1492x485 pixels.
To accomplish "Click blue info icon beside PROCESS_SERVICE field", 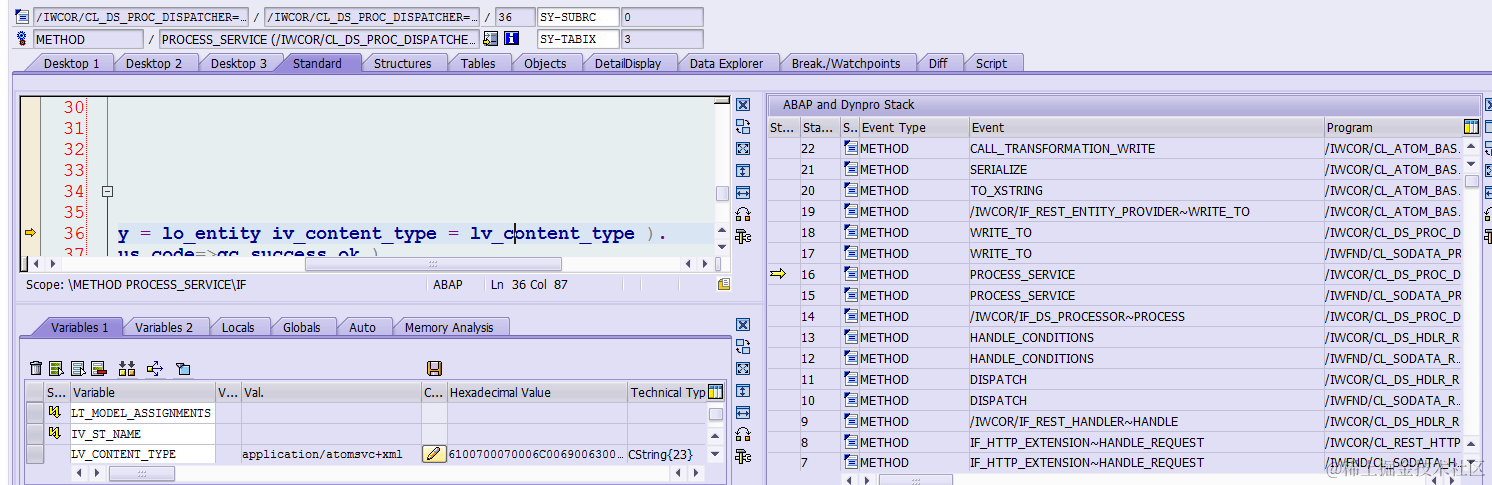I will (512, 39).
